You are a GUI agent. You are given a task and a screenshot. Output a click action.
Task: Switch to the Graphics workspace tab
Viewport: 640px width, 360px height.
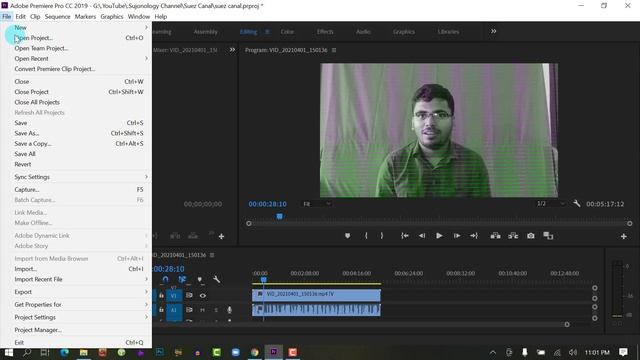click(x=404, y=32)
